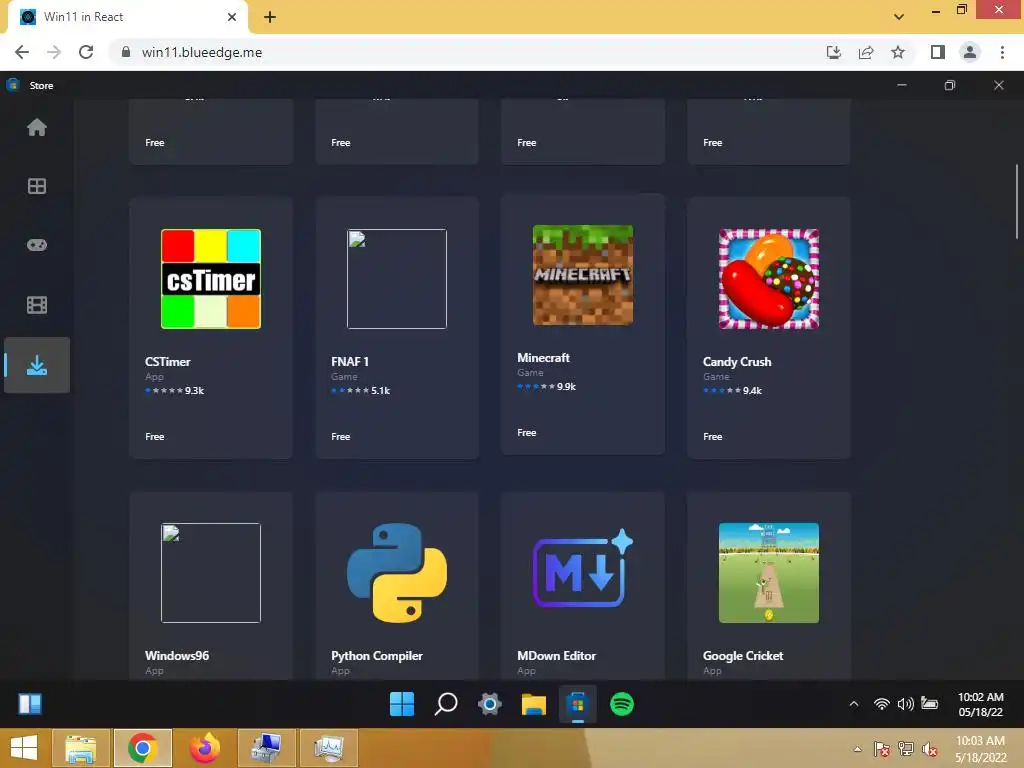Click the FNAF 1 title text
Image resolution: width=1024 pixels, height=768 pixels.
click(350, 362)
